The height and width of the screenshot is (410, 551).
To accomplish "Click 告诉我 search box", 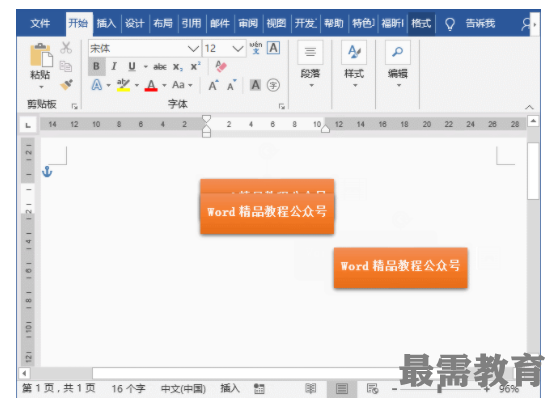I will pyautogui.click(x=480, y=24).
